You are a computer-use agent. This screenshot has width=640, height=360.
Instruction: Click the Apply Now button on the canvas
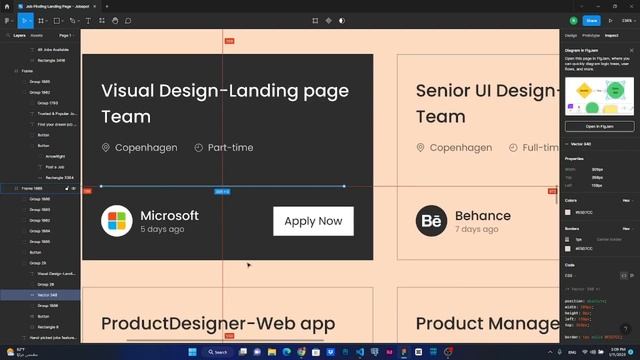click(x=313, y=221)
